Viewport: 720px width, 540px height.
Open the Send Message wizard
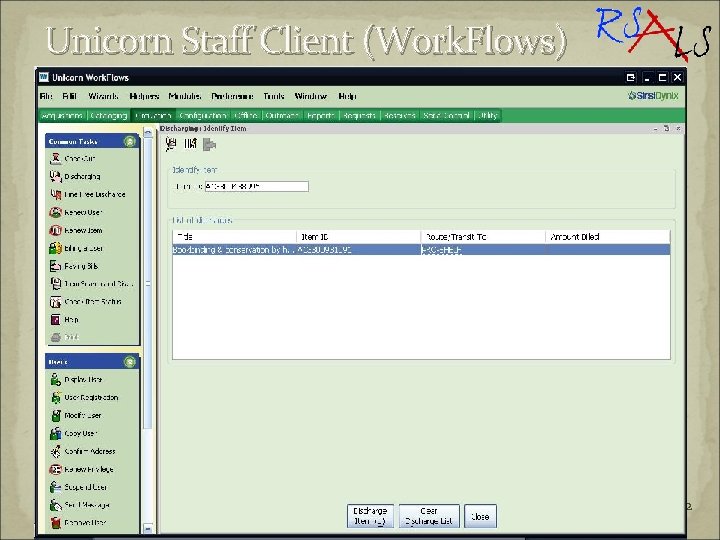click(79, 505)
